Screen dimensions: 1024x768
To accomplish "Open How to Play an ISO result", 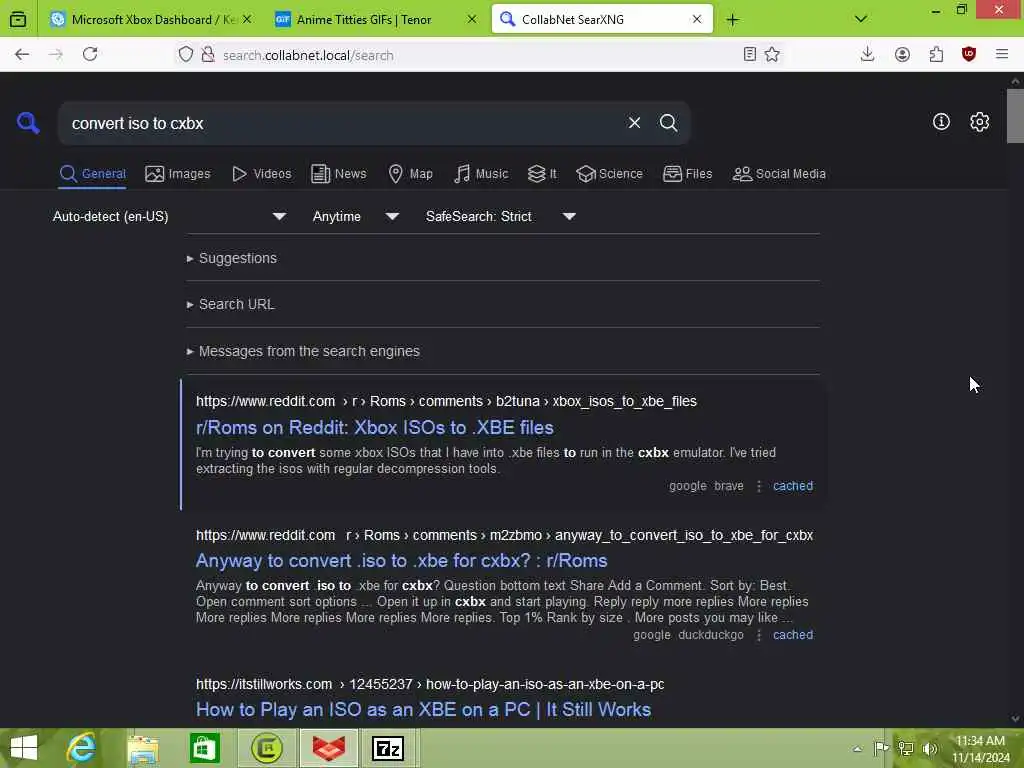I will tap(423, 709).
